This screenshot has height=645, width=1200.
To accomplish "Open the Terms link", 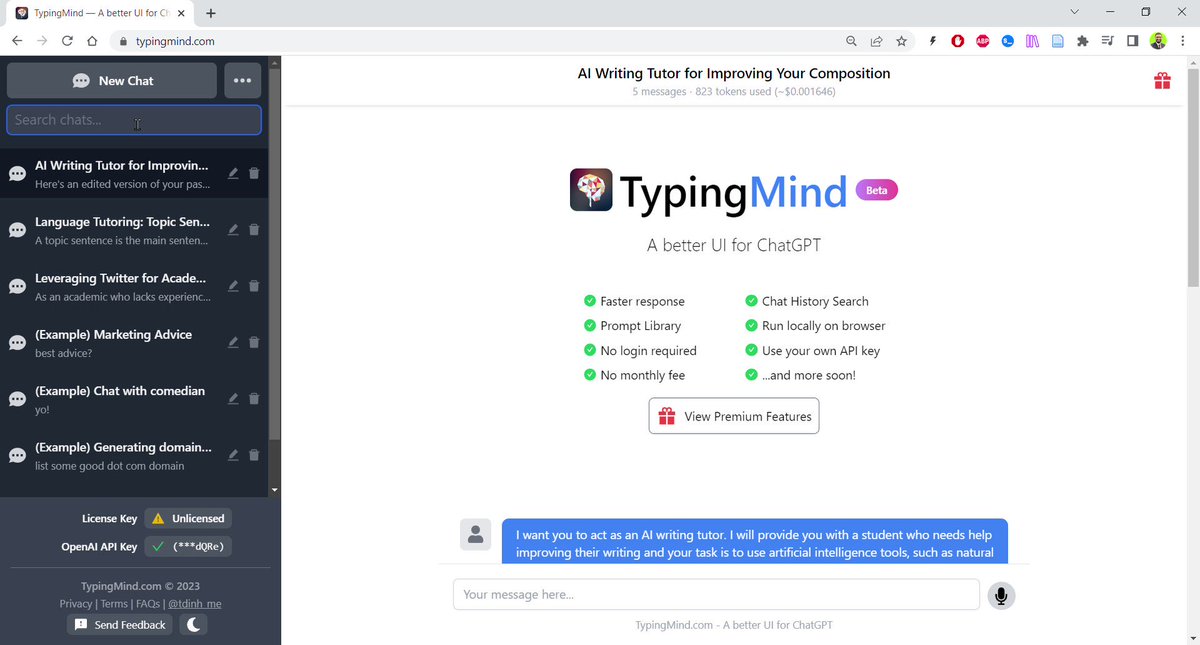I will pos(114,603).
